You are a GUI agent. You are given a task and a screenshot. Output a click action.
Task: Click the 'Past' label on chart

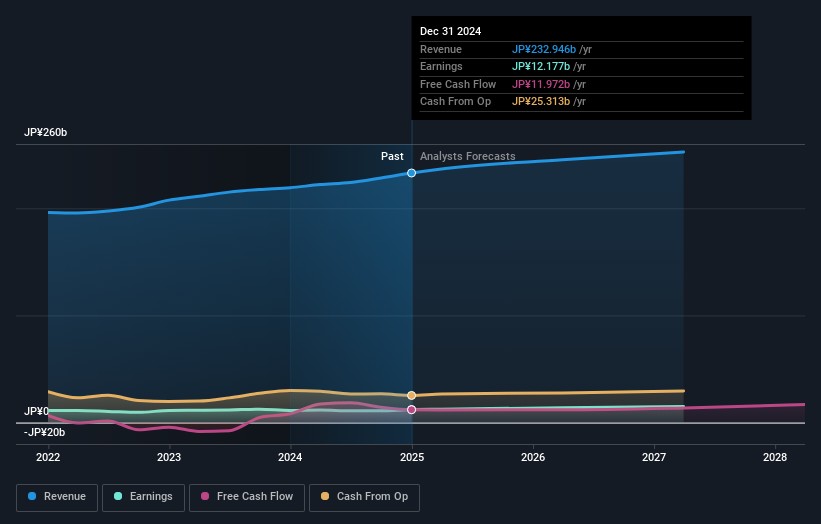pos(392,156)
